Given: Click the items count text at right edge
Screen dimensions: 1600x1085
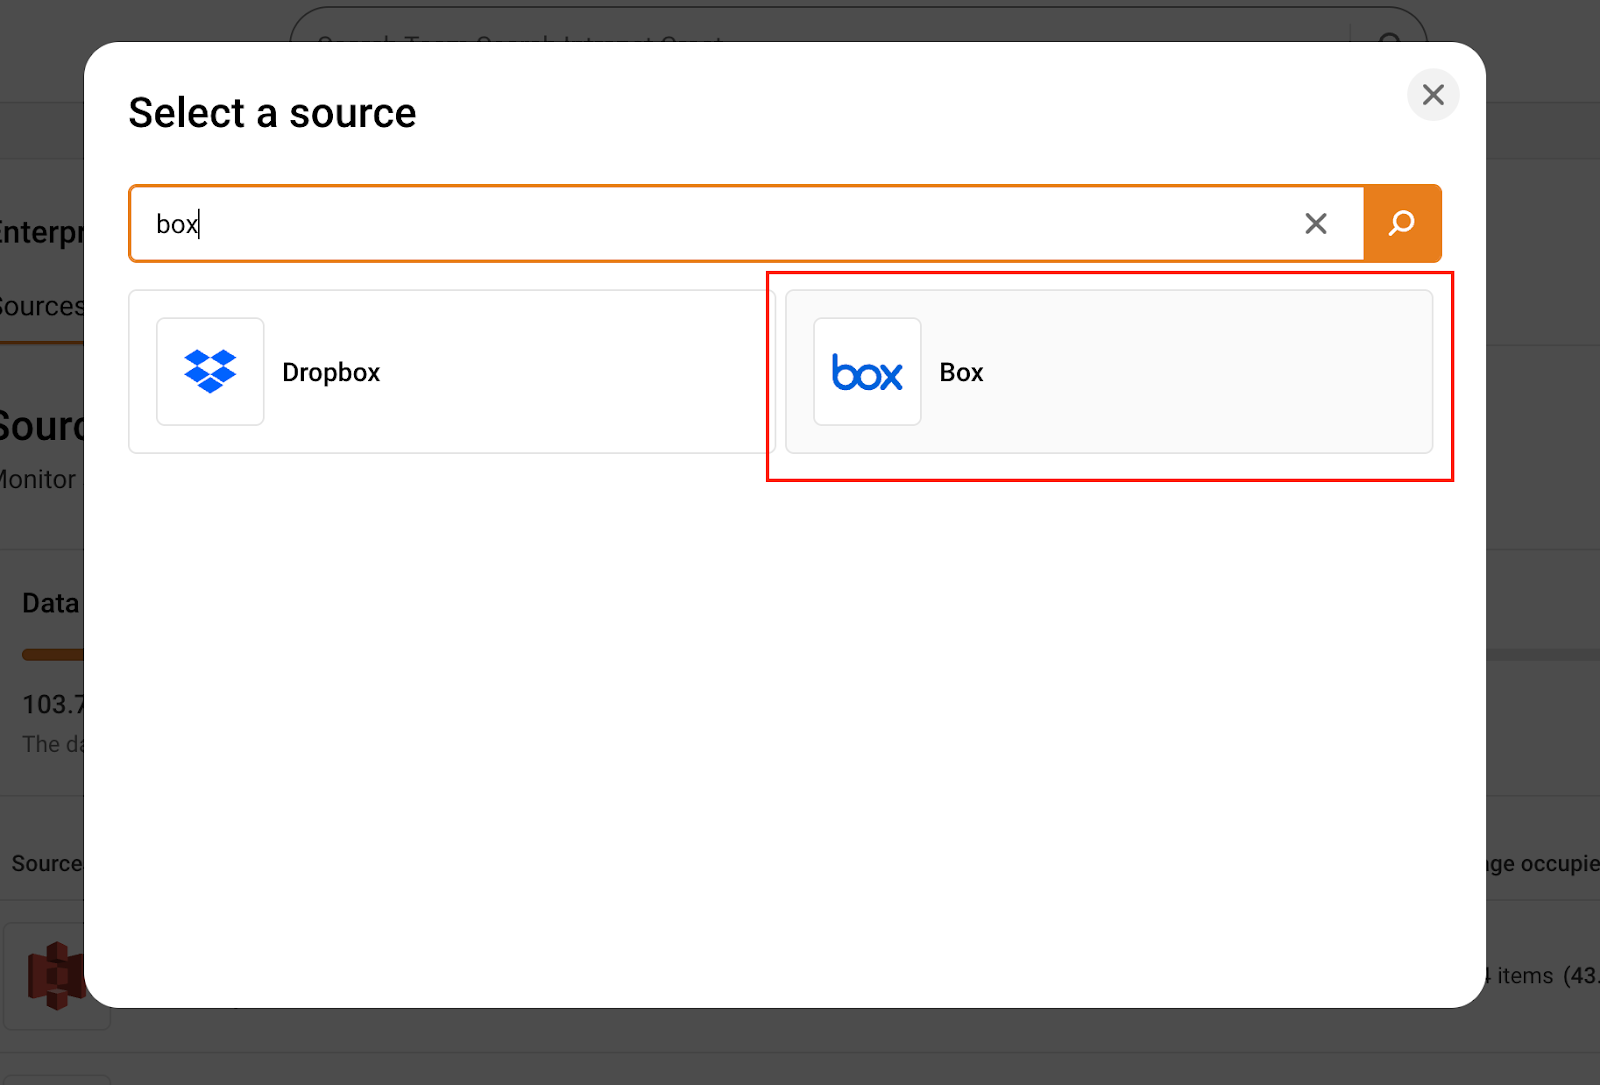Looking at the screenshot, I should 1540,976.
